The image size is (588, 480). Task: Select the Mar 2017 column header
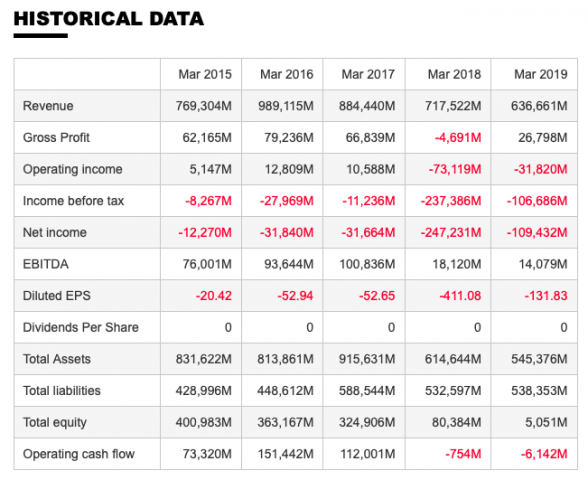click(x=368, y=74)
